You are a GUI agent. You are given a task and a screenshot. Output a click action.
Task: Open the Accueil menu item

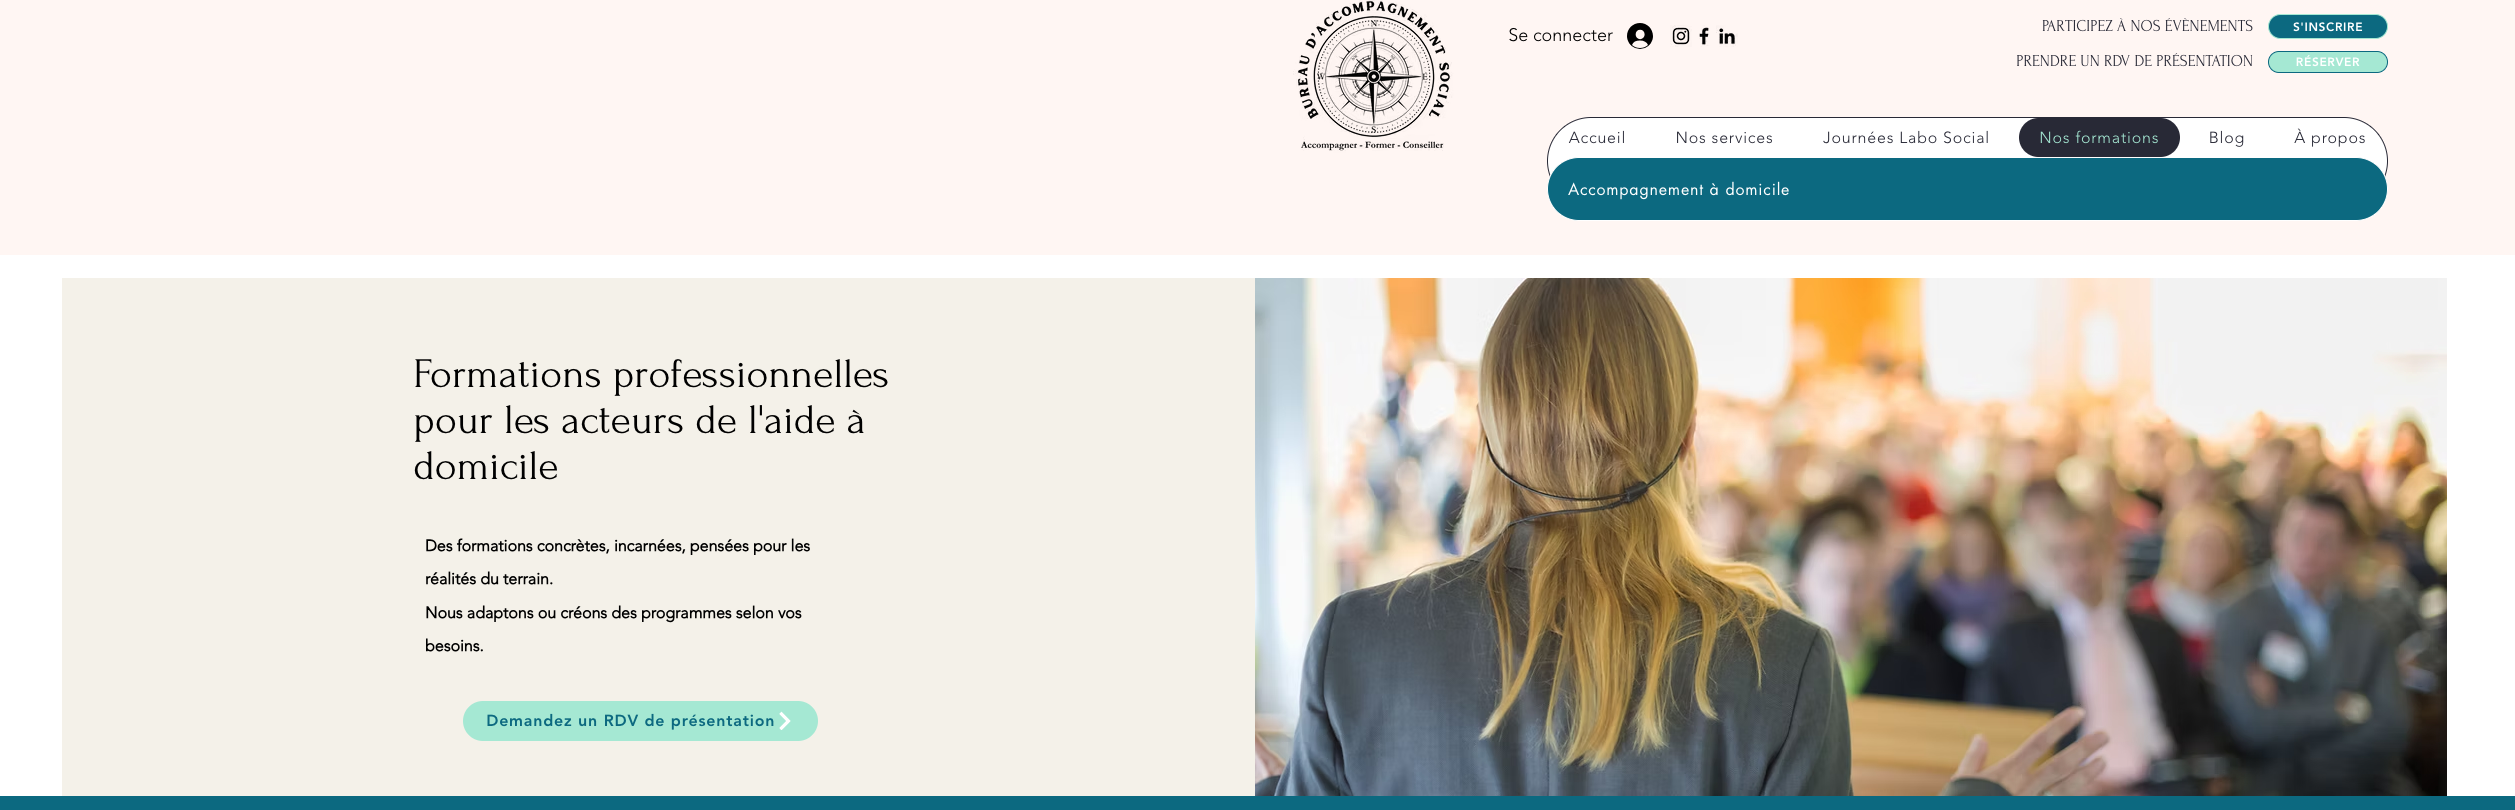tap(1597, 138)
